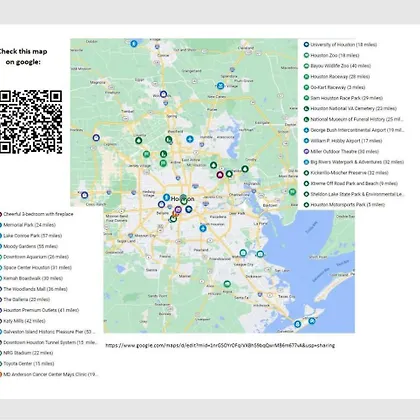This screenshot has height=420, width=420.
Task: Click NRG Stadium (22 miles) legend item
Action: click(x=27, y=353)
